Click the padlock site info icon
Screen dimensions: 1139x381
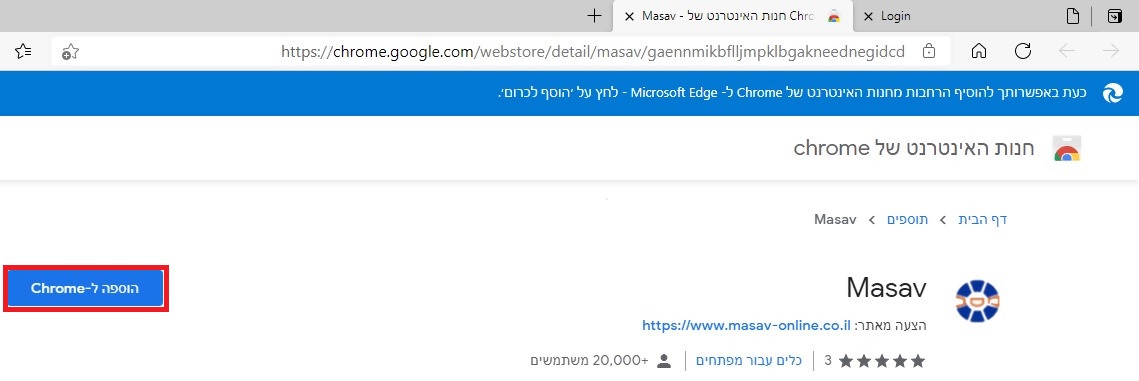point(928,51)
